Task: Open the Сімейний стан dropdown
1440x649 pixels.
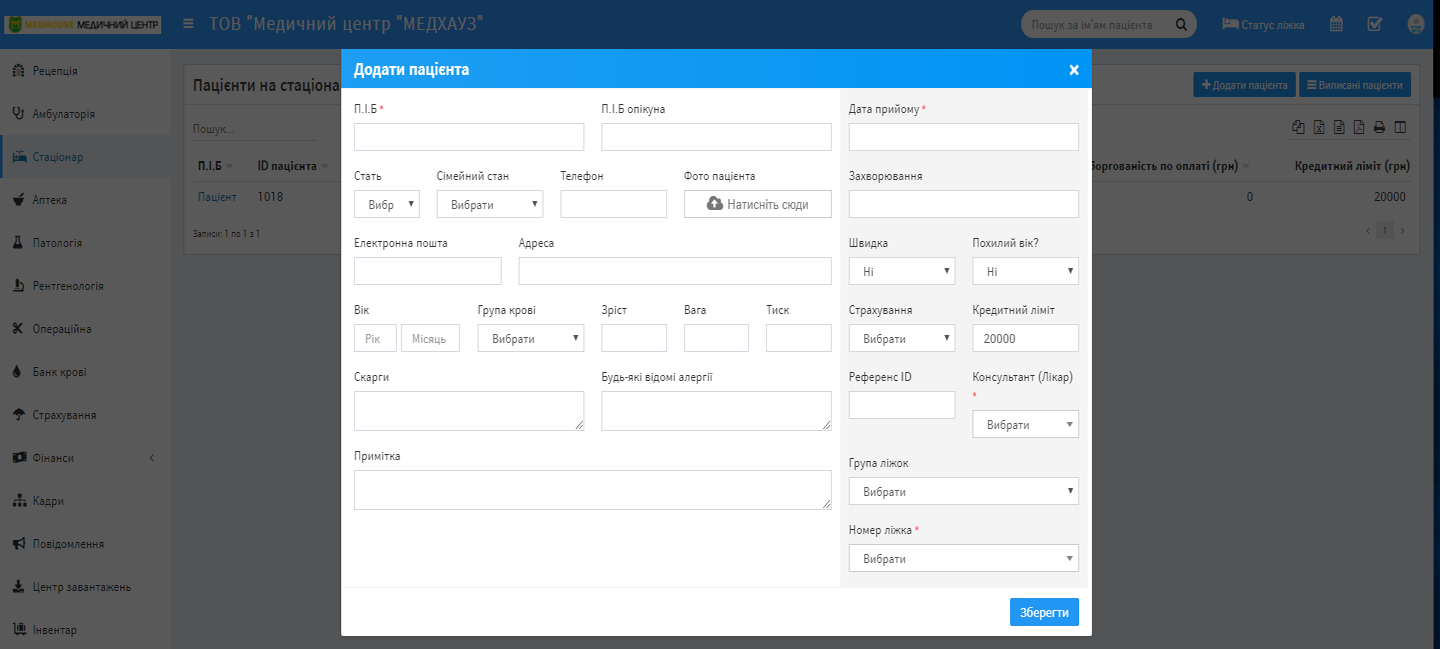Action: (x=490, y=204)
